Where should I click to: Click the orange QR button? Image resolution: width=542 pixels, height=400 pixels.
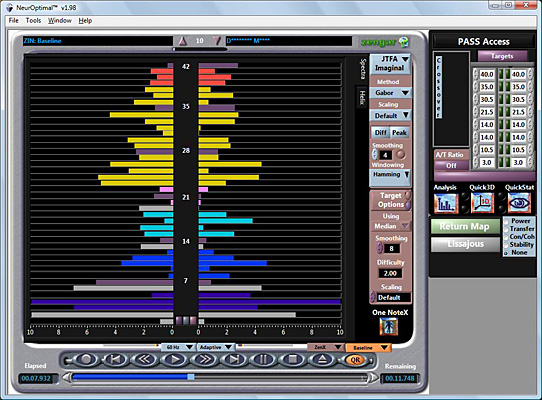tap(355, 360)
